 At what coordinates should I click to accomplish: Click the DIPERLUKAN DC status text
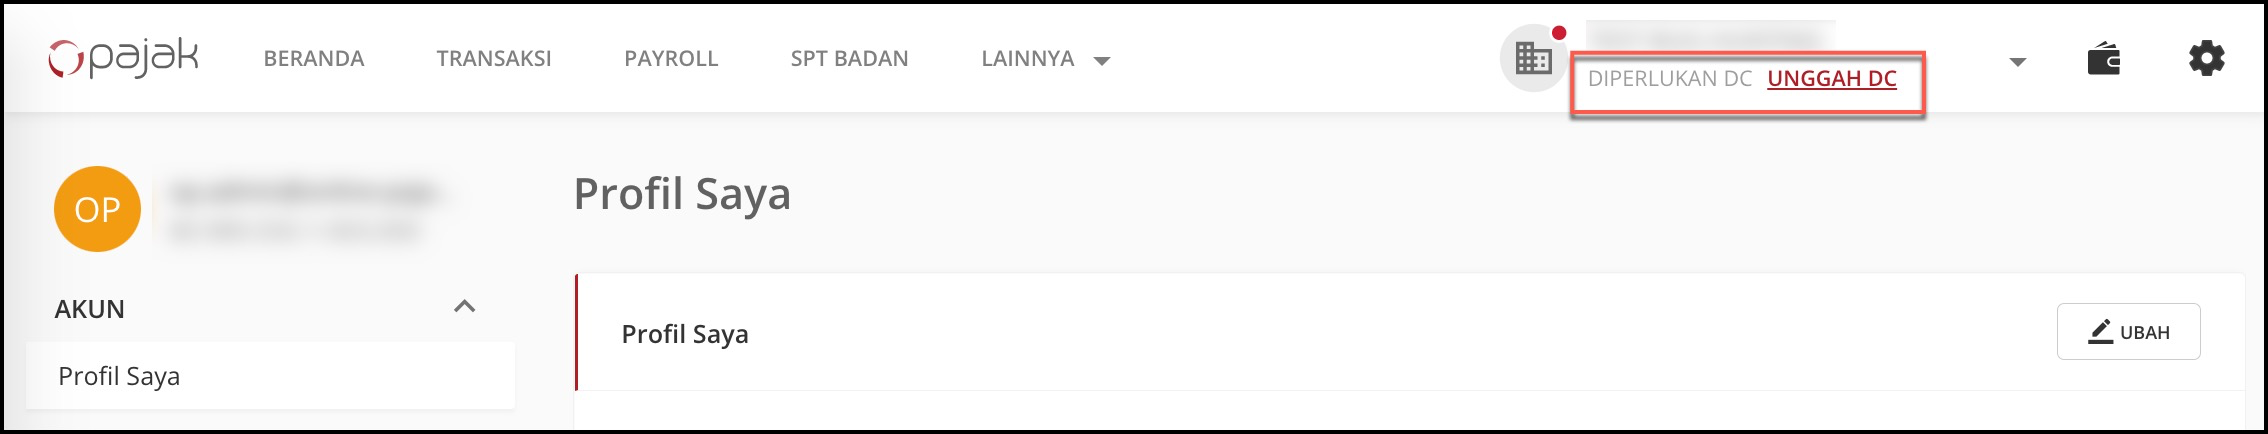(x=1669, y=79)
